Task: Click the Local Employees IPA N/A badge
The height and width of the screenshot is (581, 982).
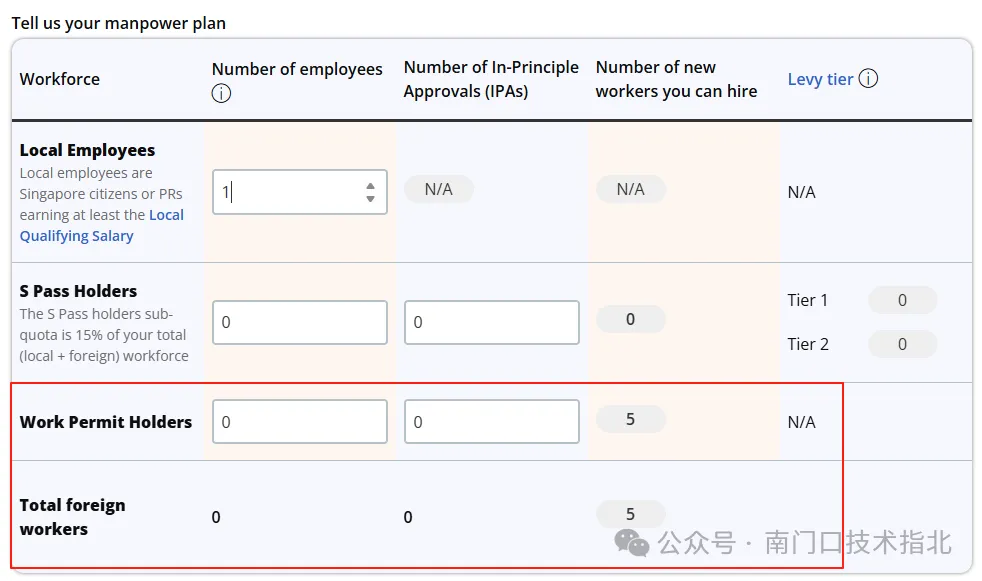Action: pyautogui.click(x=438, y=189)
